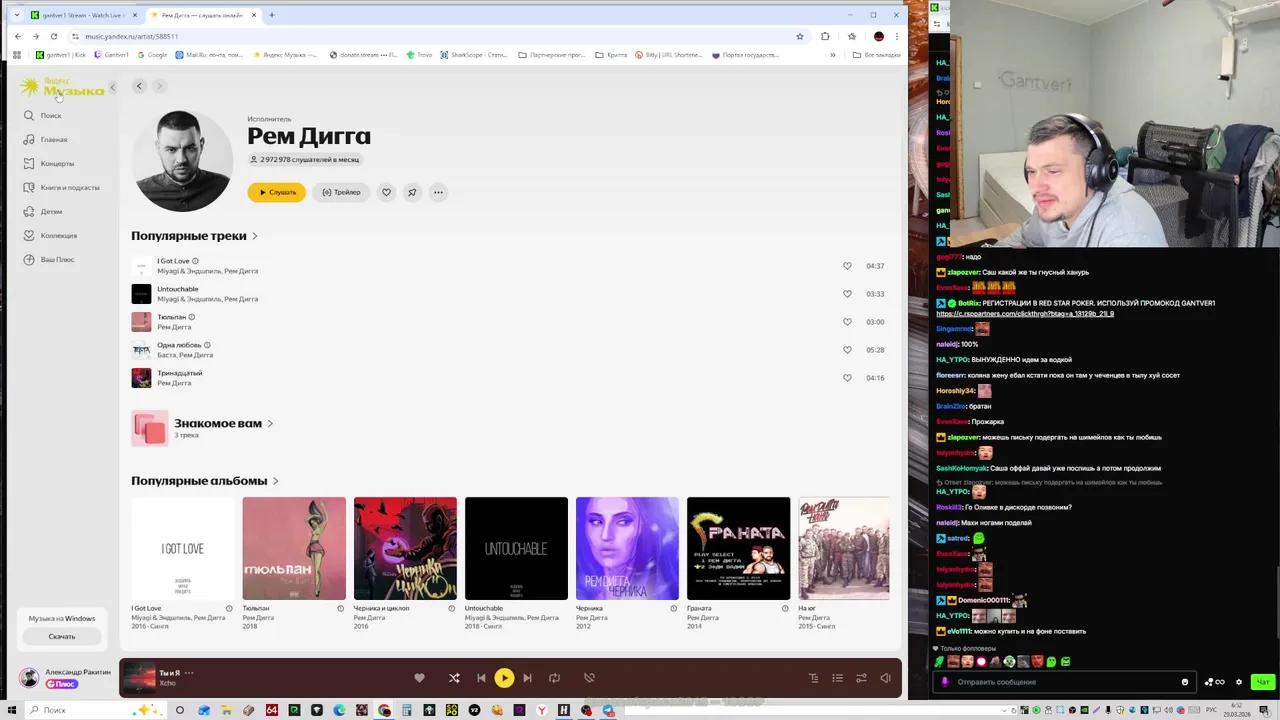Go to Главная in the sidebar
Viewport: 1280px width, 720px height.
tap(45, 140)
